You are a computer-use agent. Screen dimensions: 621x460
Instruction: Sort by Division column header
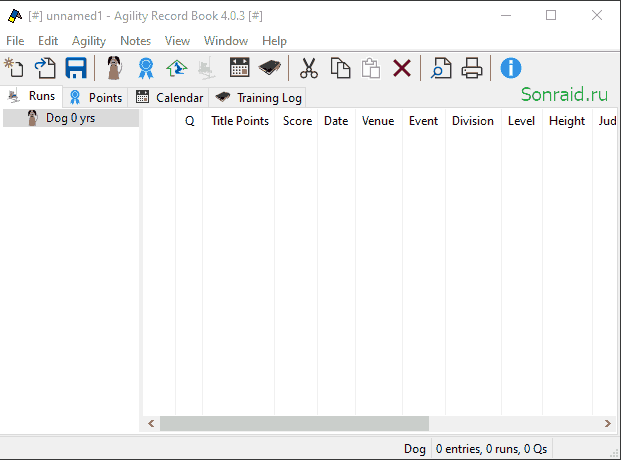[x=473, y=121]
